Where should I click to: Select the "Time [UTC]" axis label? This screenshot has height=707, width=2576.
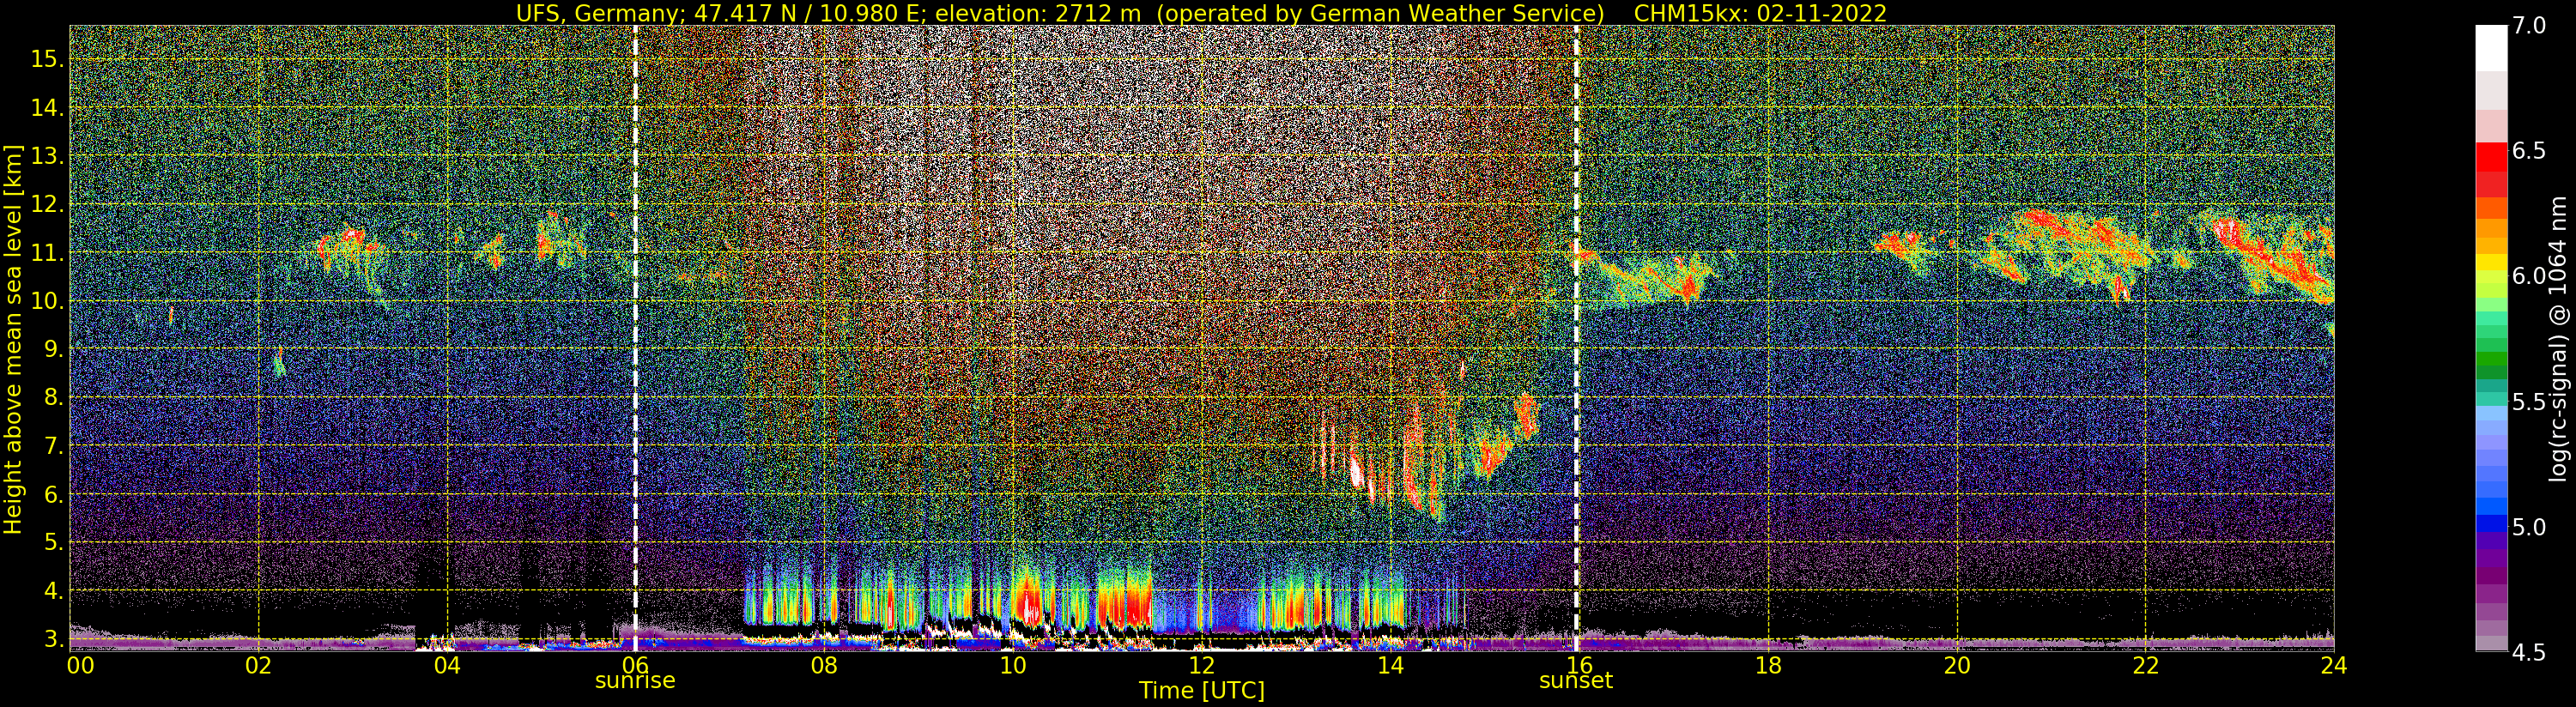click(x=1202, y=691)
